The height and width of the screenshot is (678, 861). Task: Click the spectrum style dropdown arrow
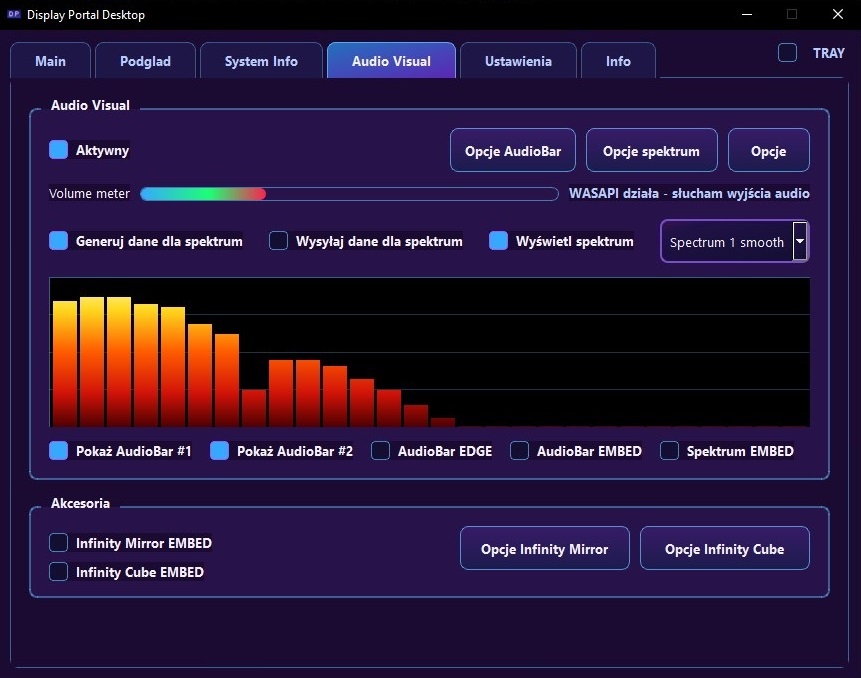[x=800, y=241]
